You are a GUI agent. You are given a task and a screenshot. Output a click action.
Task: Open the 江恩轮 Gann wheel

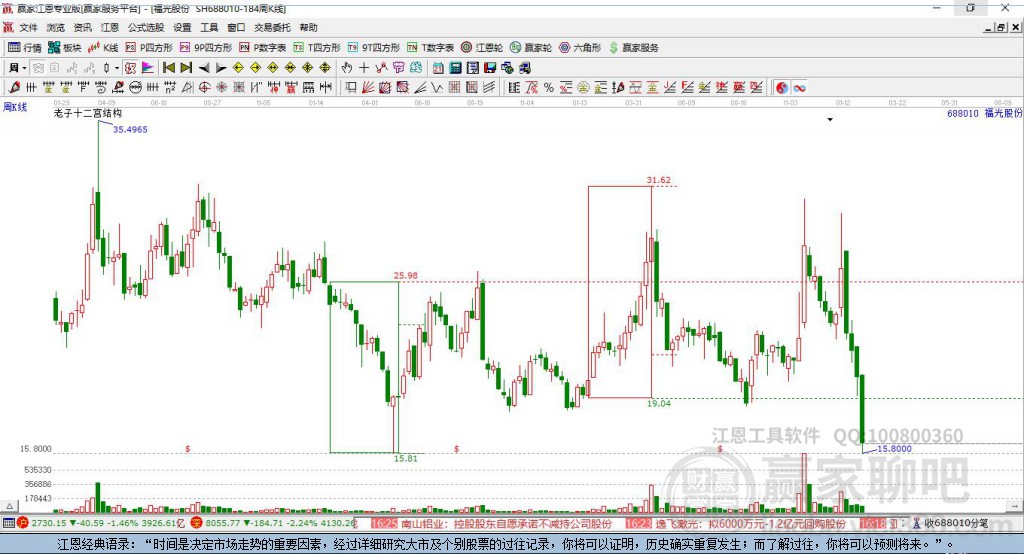[x=482, y=48]
